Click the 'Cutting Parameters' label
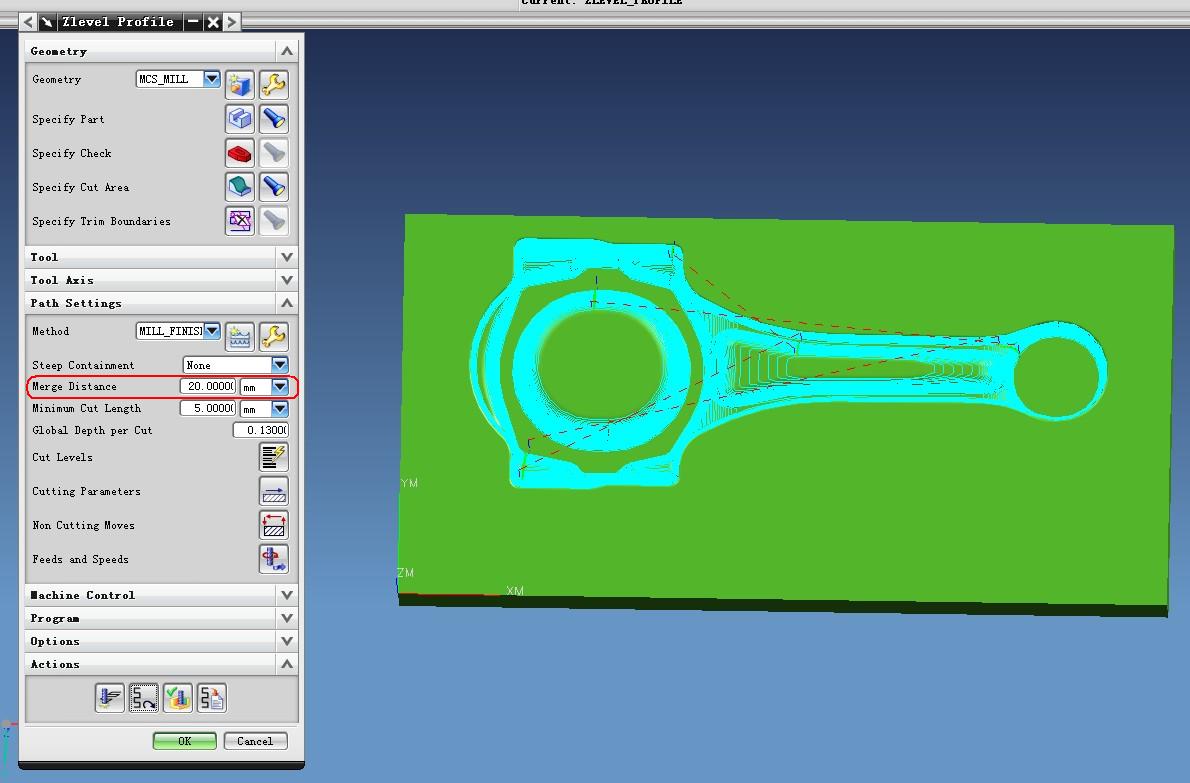Image resolution: width=1190 pixels, height=783 pixels. (x=87, y=492)
